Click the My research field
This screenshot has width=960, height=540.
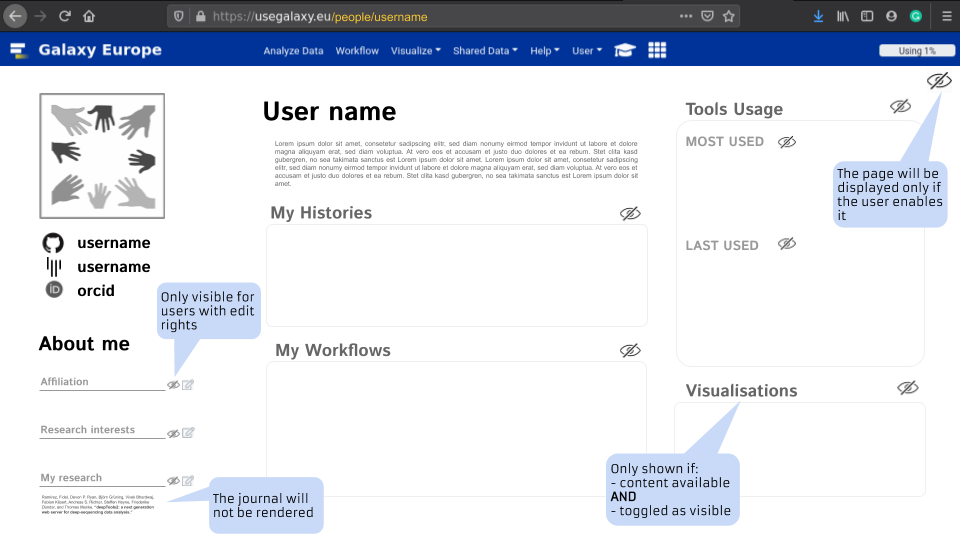[x=102, y=478]
